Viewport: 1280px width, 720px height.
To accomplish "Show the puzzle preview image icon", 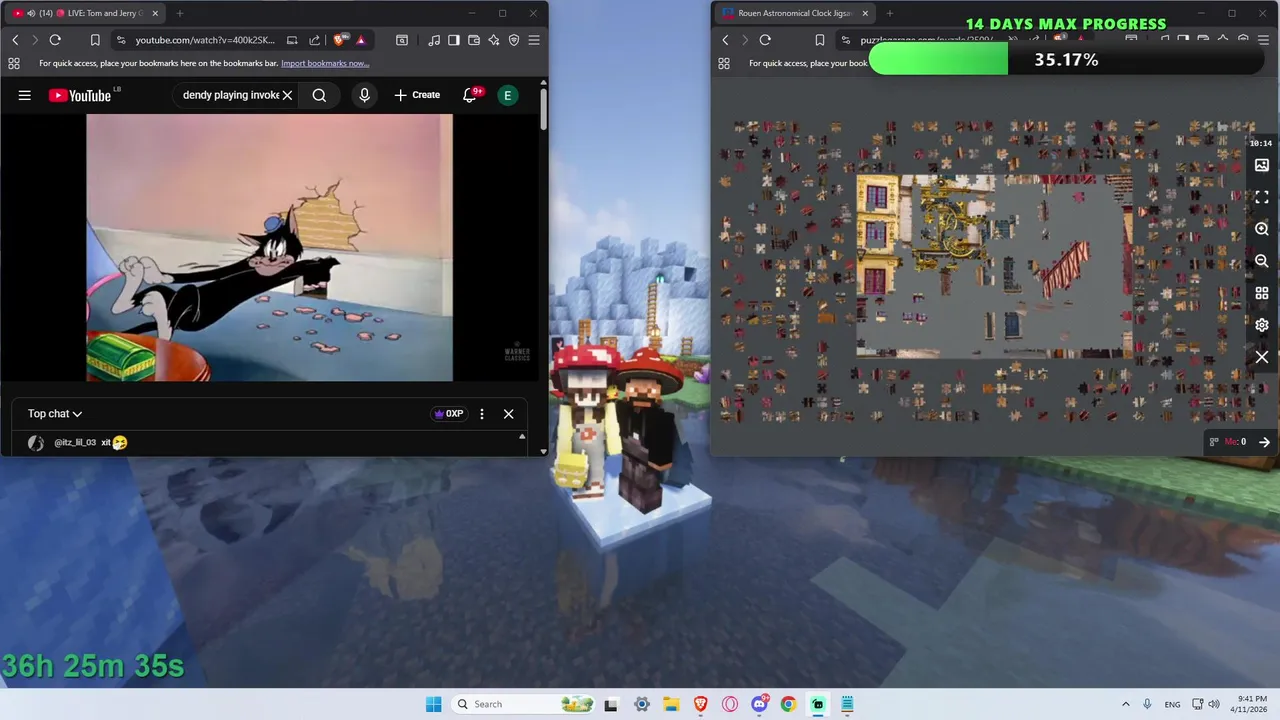I will tap(1262, 165).
